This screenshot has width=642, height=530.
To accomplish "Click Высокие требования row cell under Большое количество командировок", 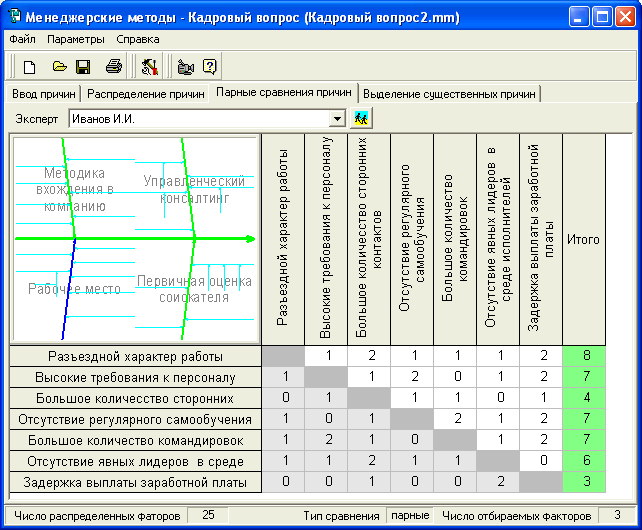I will (x=455, y=376).
